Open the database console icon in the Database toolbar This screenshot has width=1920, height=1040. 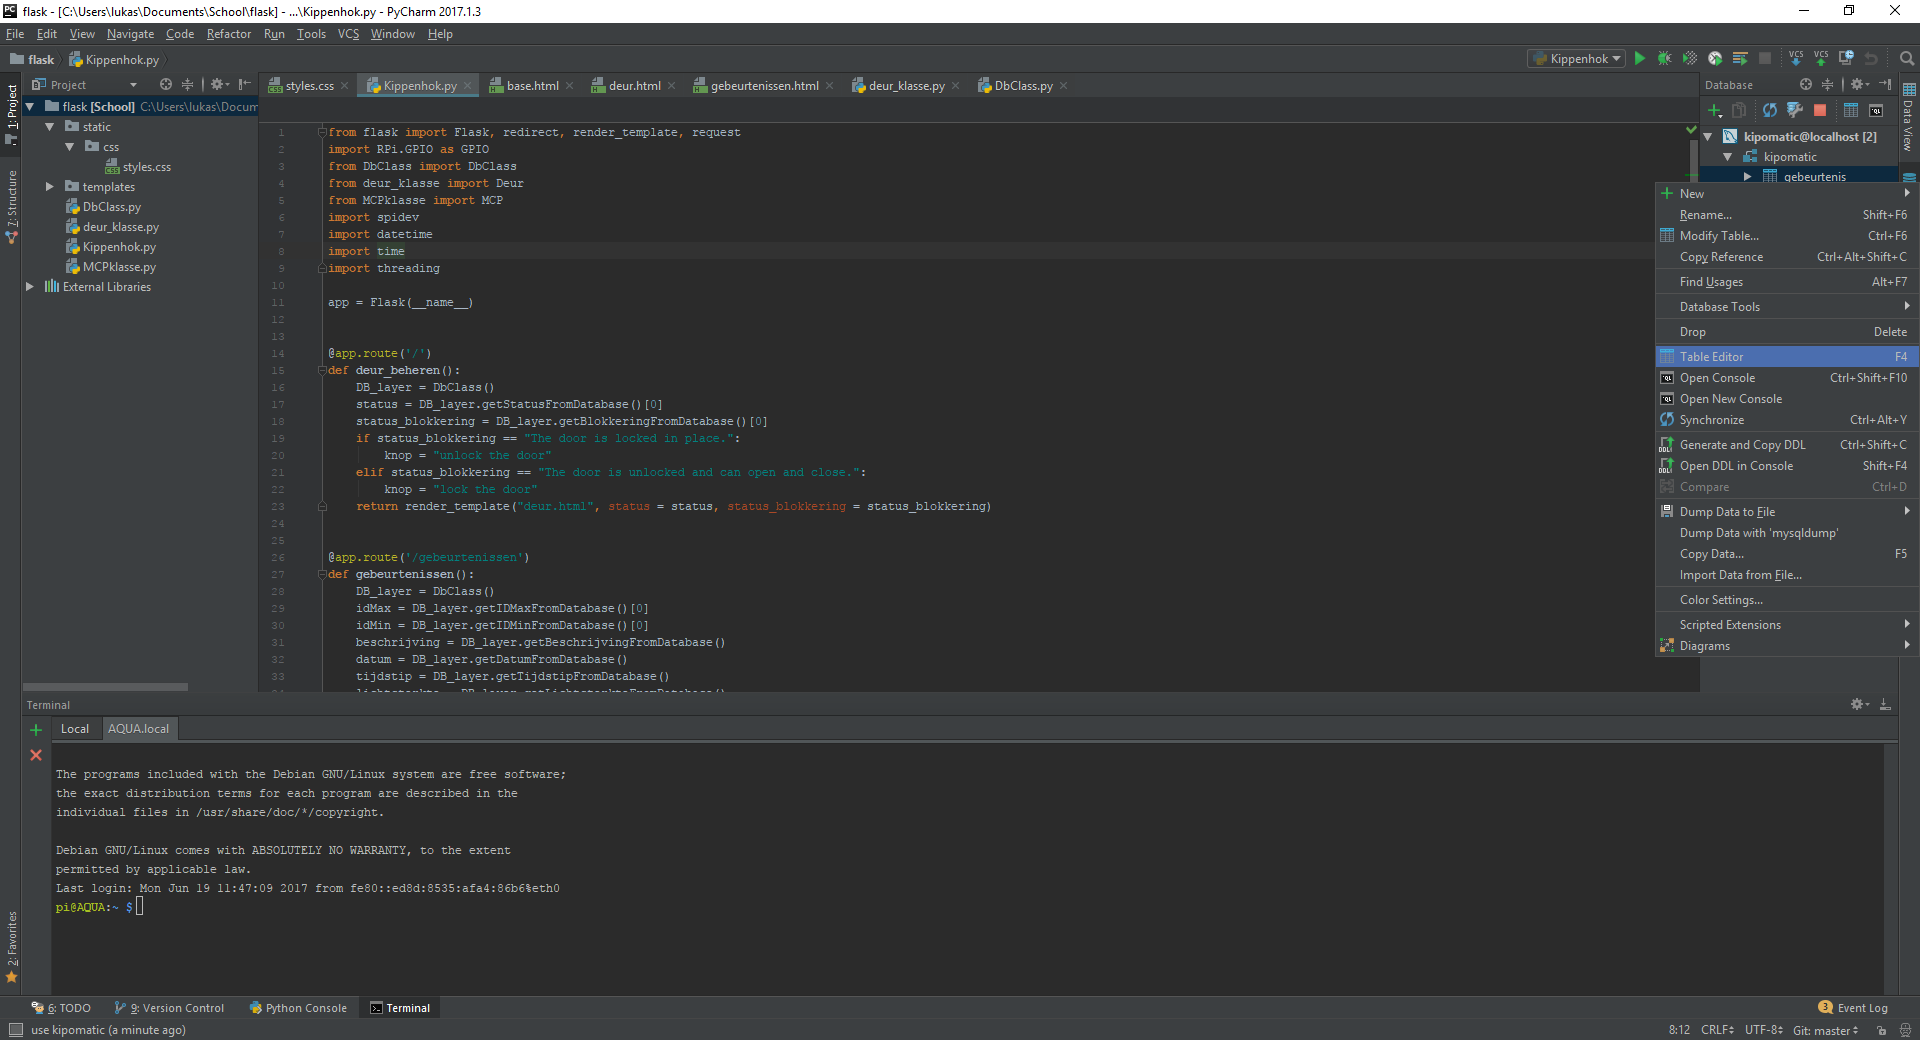(x=1876, y=110)
